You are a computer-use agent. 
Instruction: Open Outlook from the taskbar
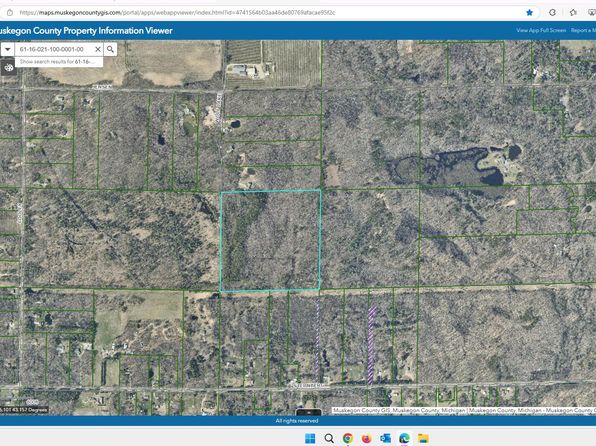click(x=385, y=438)
